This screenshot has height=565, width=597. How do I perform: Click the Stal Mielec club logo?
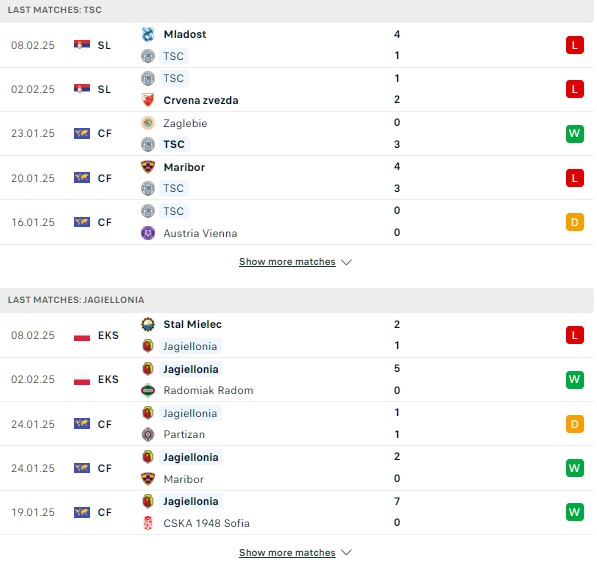pos(148,324)
